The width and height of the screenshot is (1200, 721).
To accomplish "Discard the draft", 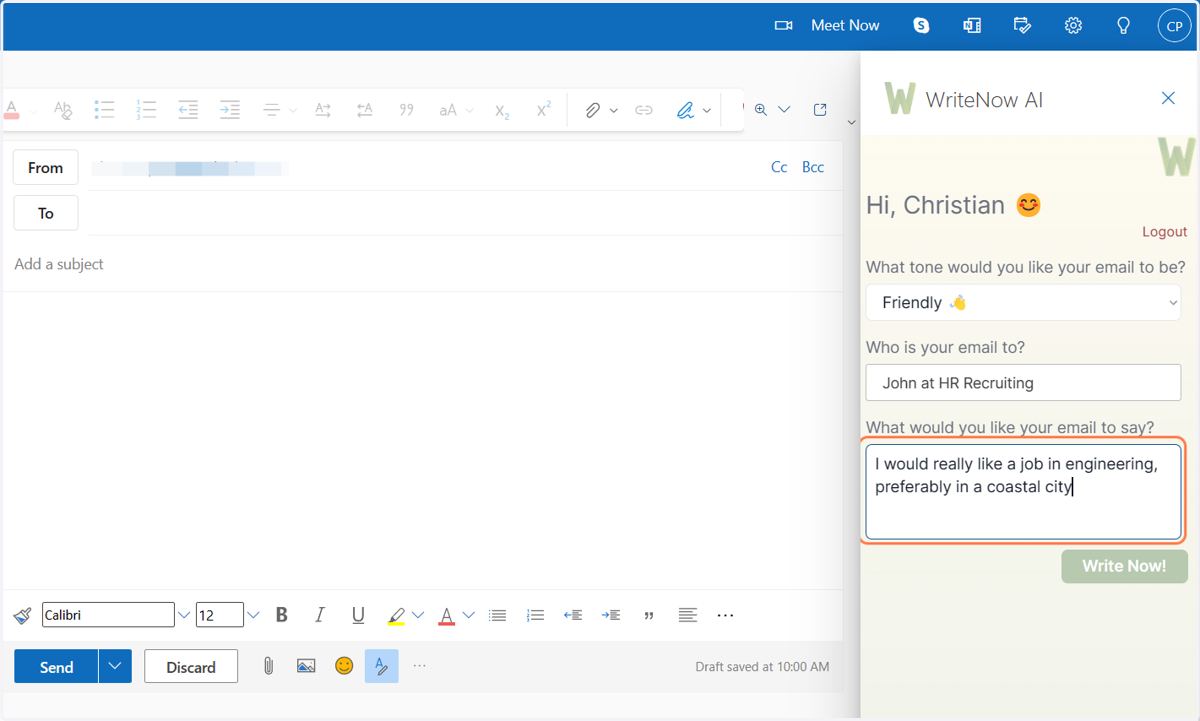I will tap(191, 666).
